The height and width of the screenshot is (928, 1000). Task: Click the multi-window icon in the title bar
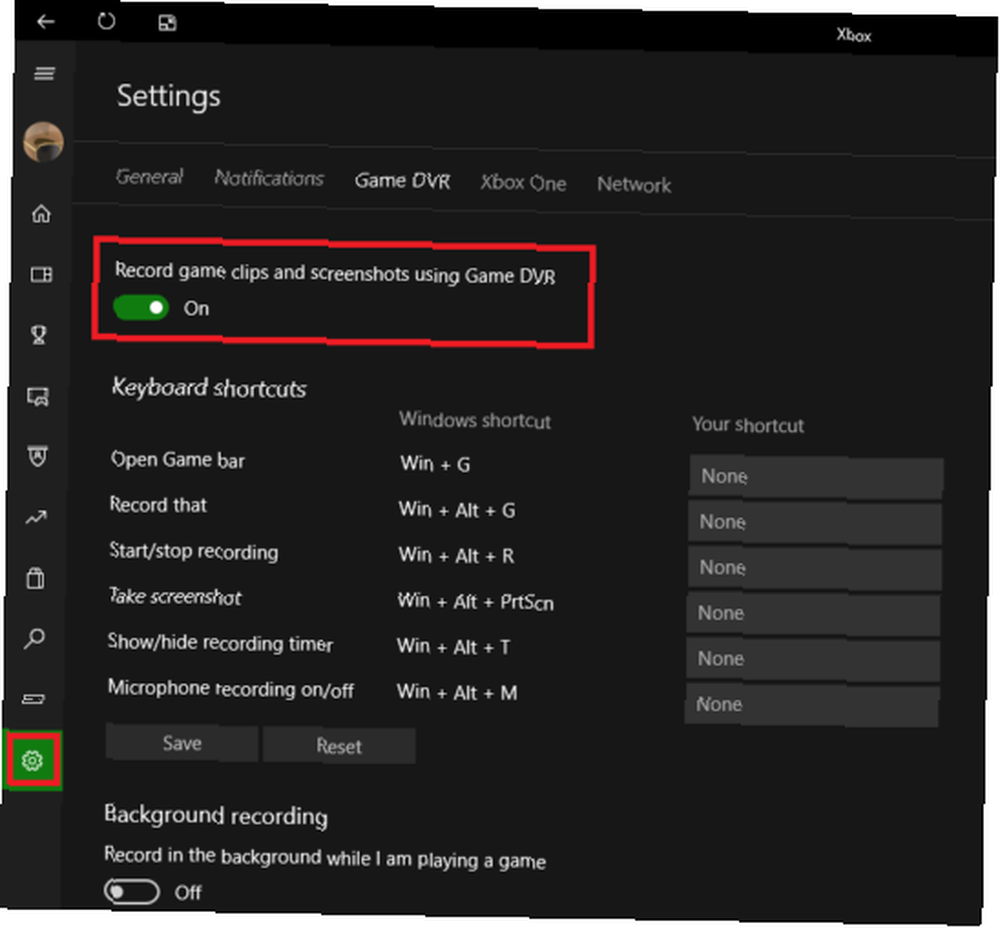pyautogui.click(x=167, y=24)
